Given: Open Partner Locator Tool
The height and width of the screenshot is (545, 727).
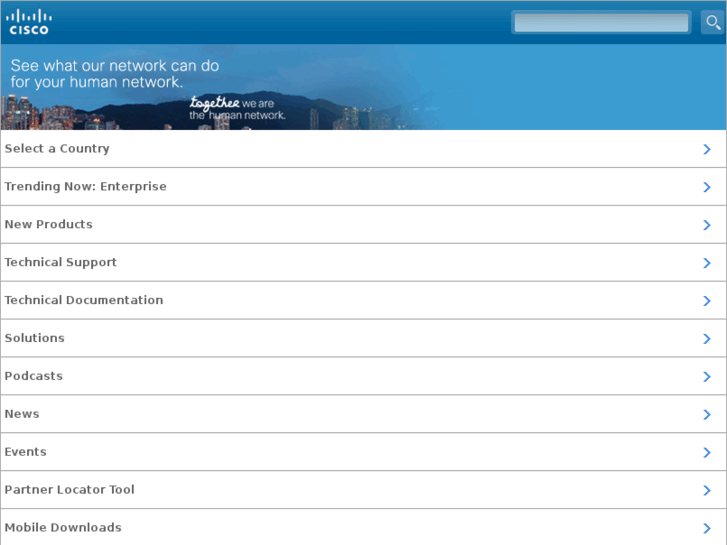Looking at the screenshot, I should (x=364, y=490).
